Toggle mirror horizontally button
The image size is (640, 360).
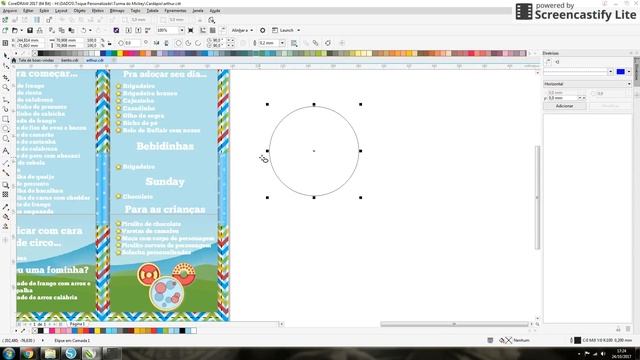coord(156,43)
